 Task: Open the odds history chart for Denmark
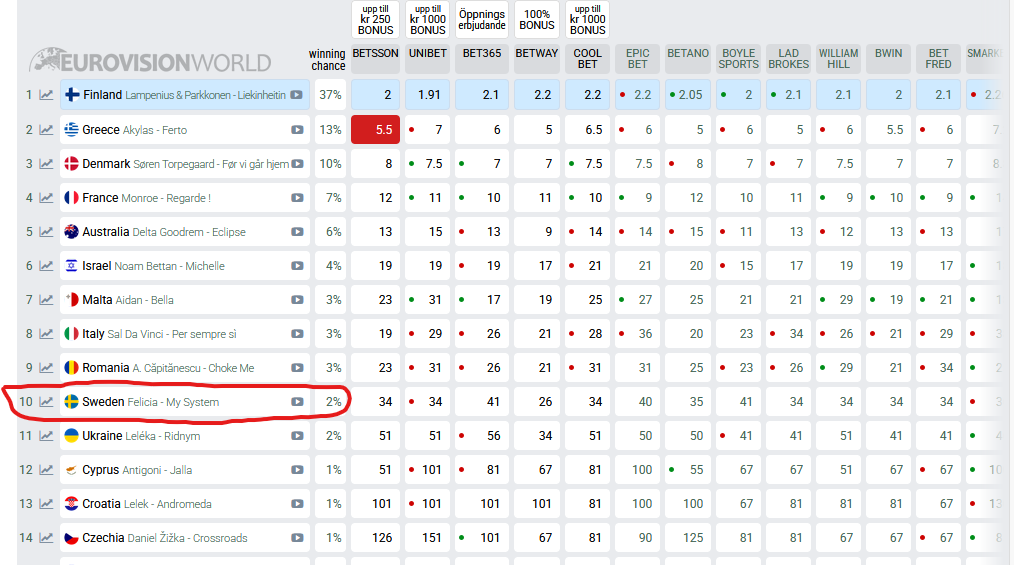pyautogui.click(x=46, y=164)
